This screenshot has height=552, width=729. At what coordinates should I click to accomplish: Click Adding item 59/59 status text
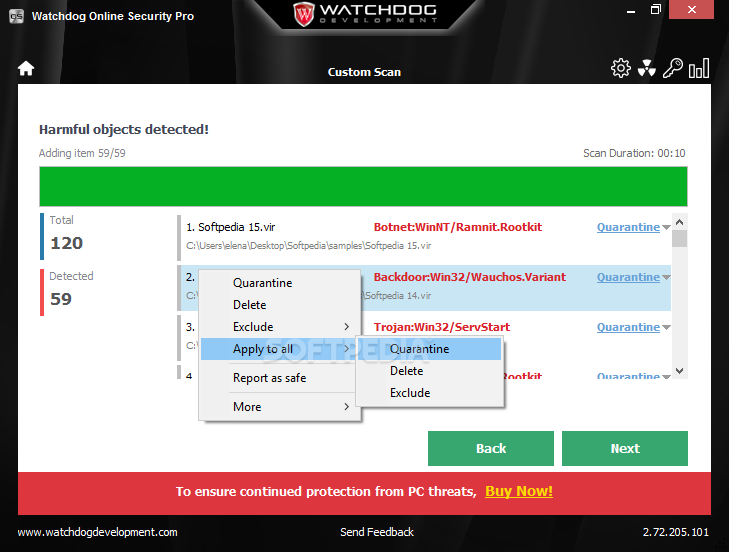coord(82,153)
